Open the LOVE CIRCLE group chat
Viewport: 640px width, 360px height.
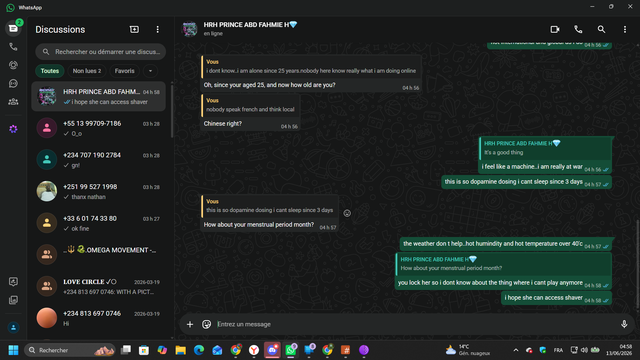coord(98,286)
